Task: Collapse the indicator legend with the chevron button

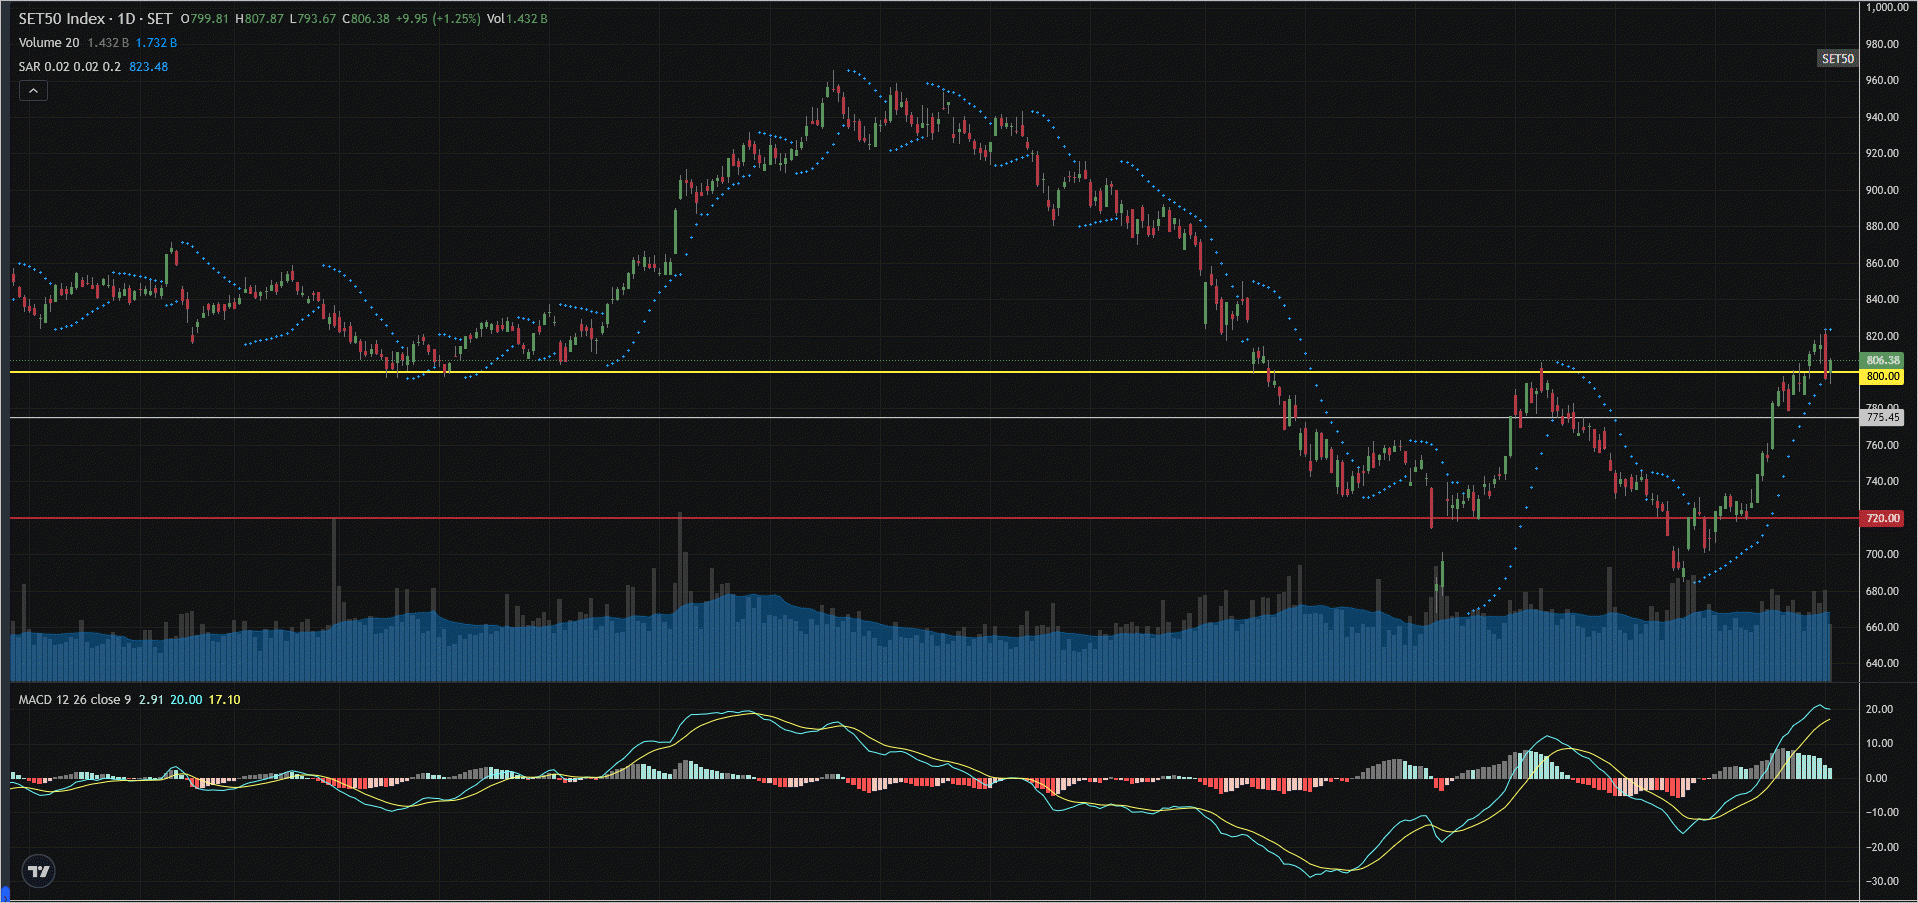Action: tap(33, 91)
